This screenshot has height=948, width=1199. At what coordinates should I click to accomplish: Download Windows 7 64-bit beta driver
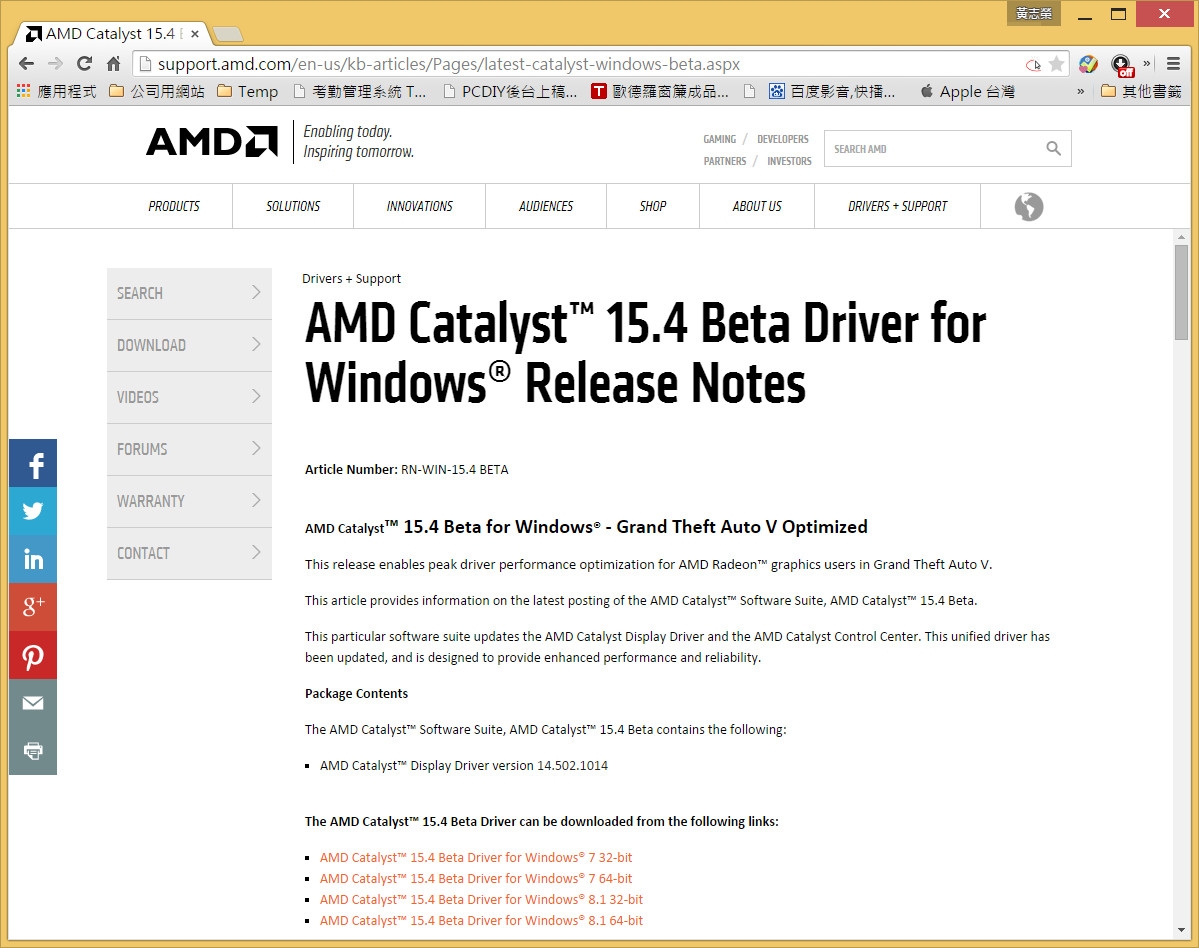476,878
